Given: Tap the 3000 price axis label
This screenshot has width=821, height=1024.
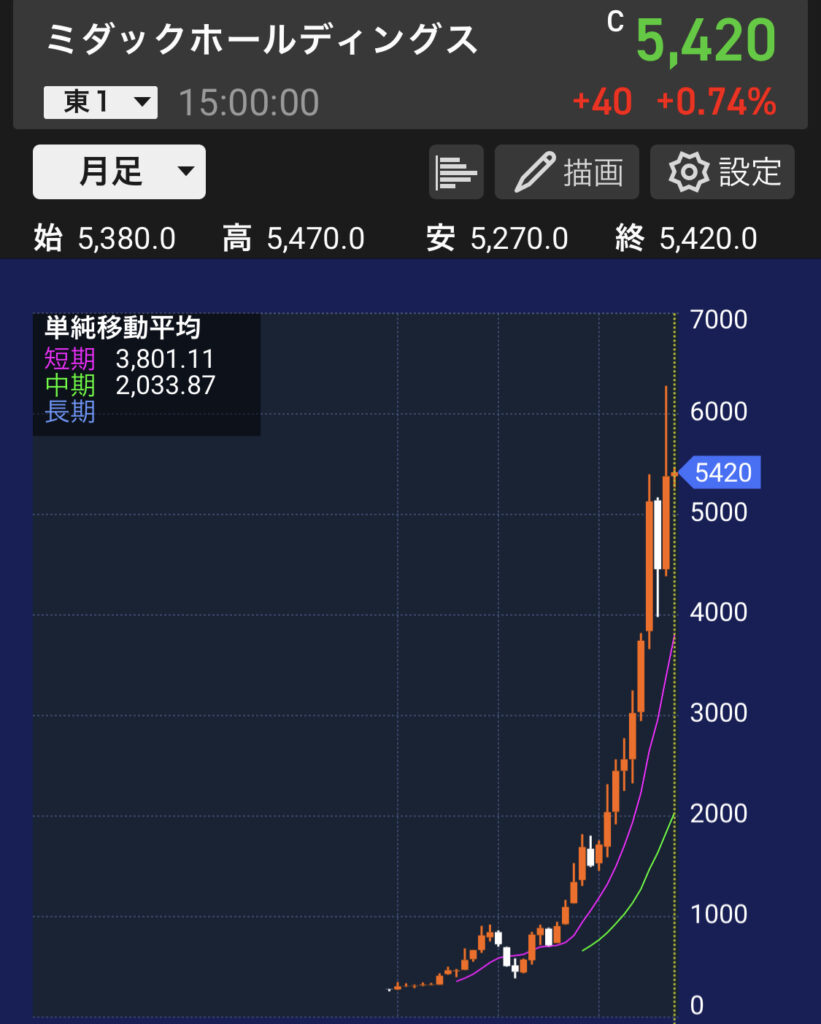Looking at the screenshot, I should point(718,712).
